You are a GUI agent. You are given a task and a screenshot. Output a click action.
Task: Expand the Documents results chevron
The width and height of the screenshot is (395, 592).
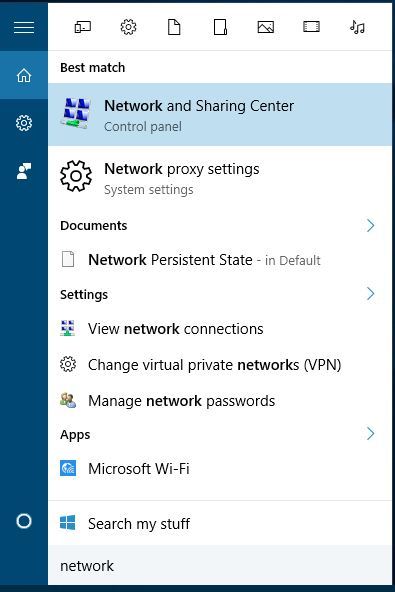(370, 226)
